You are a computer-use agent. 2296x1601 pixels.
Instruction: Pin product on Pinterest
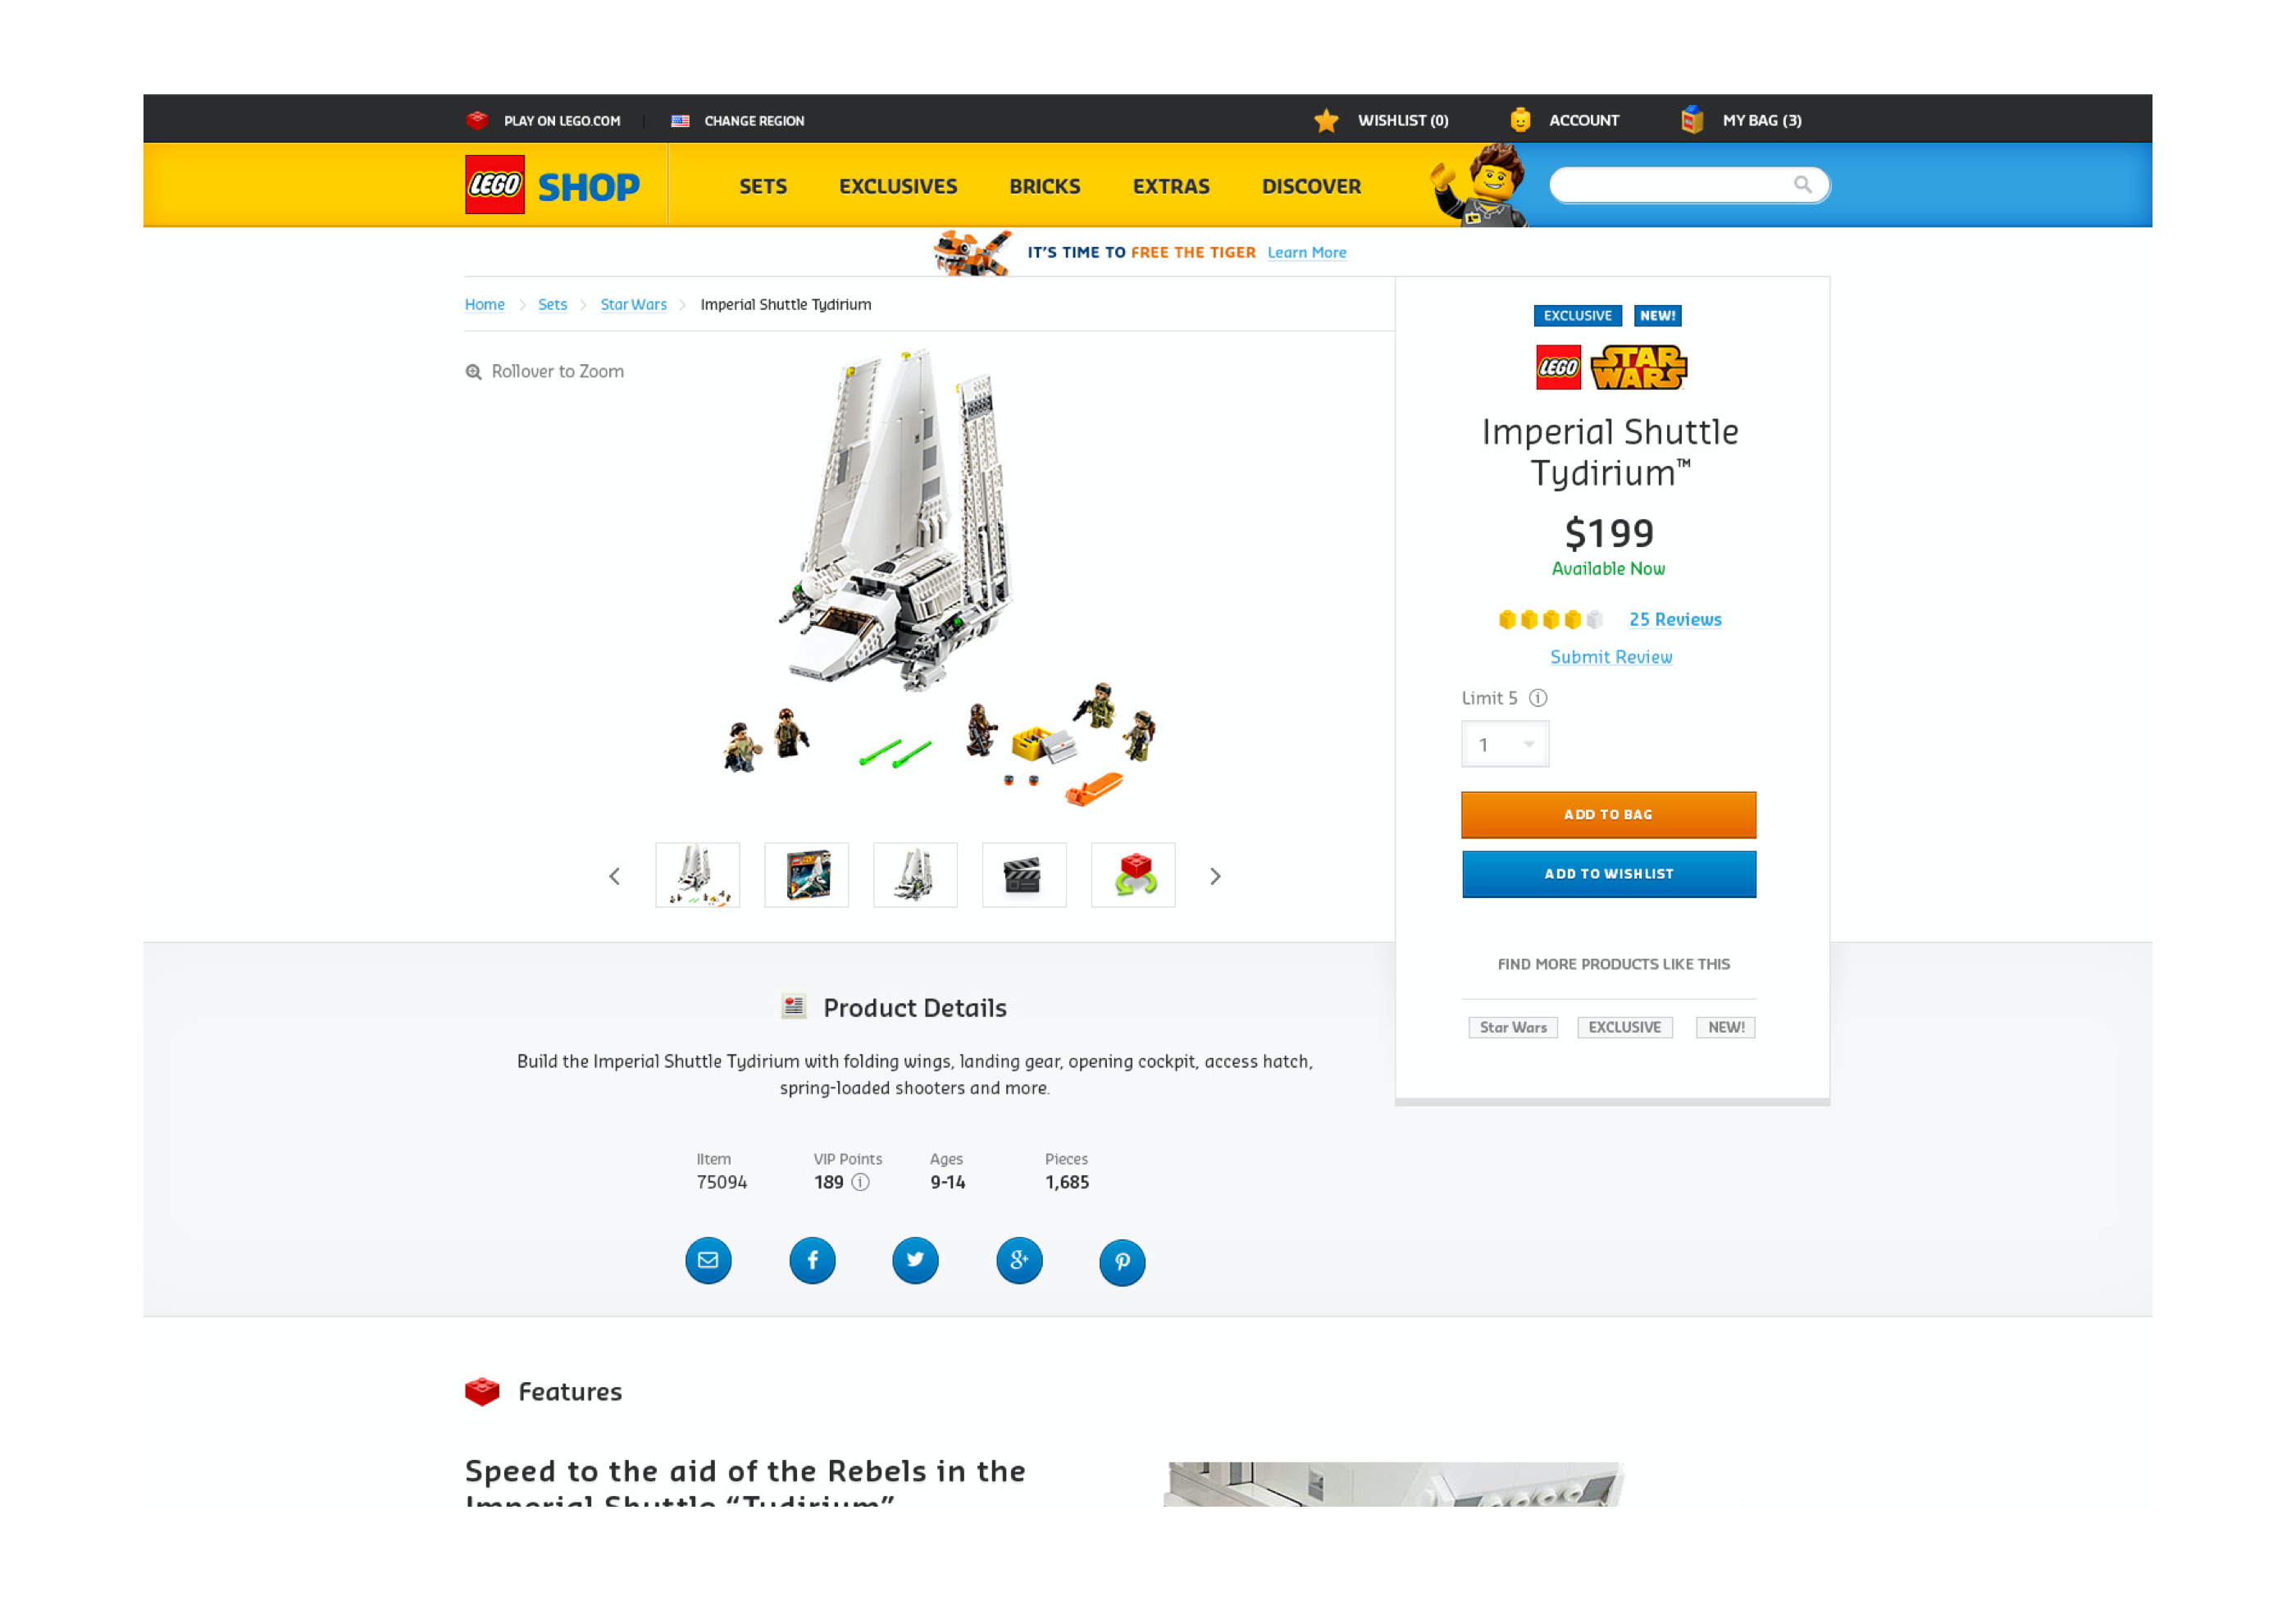coord(1122,1262)
